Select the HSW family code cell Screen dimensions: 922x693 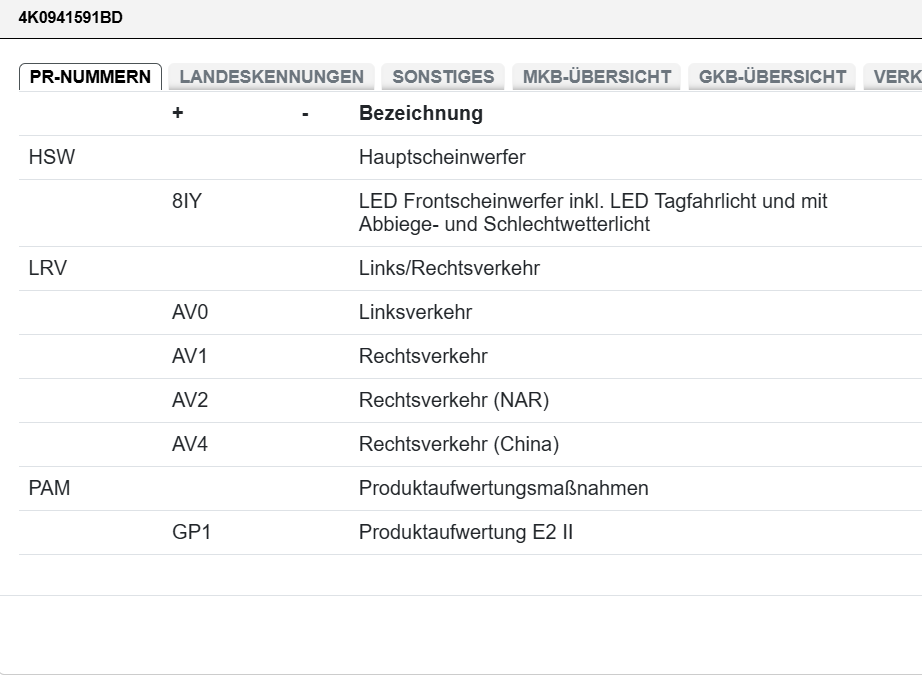52,157
